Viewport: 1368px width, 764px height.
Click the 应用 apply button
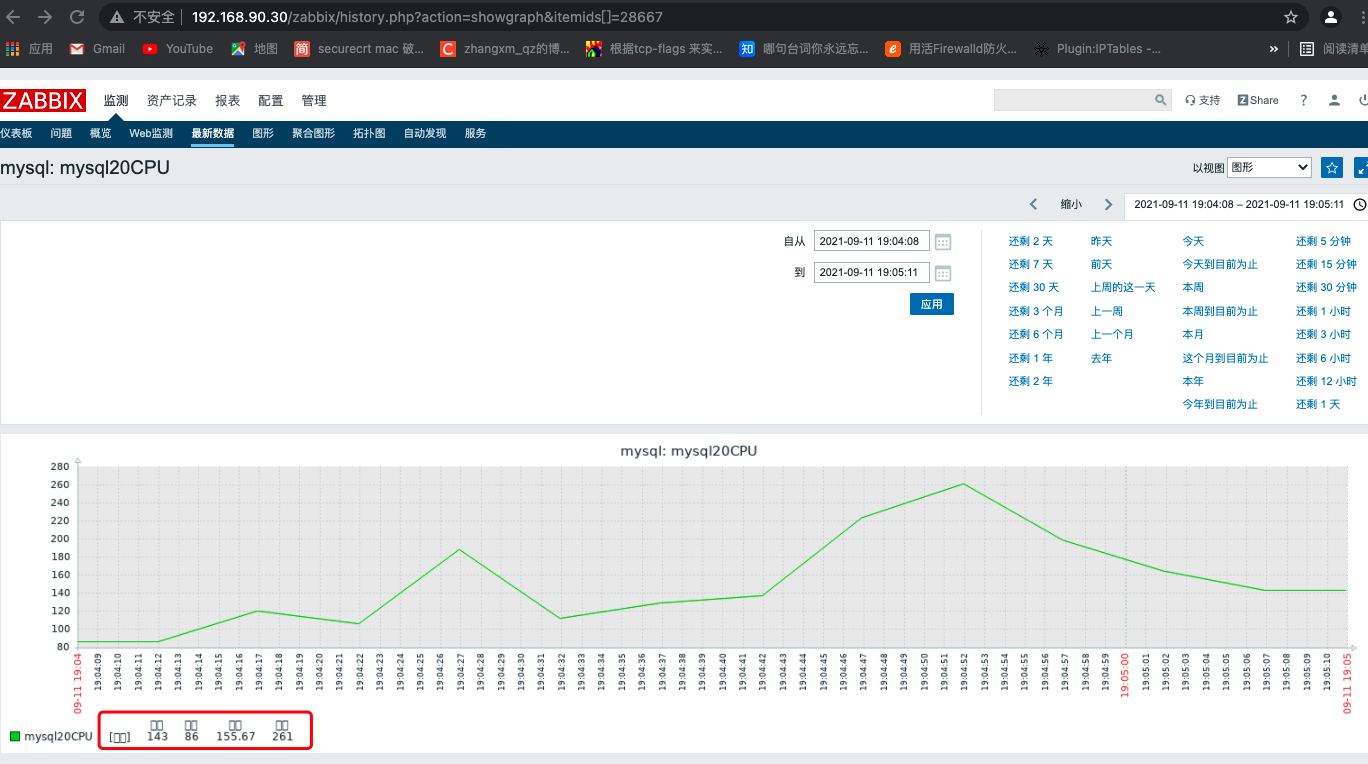[932, 304]
